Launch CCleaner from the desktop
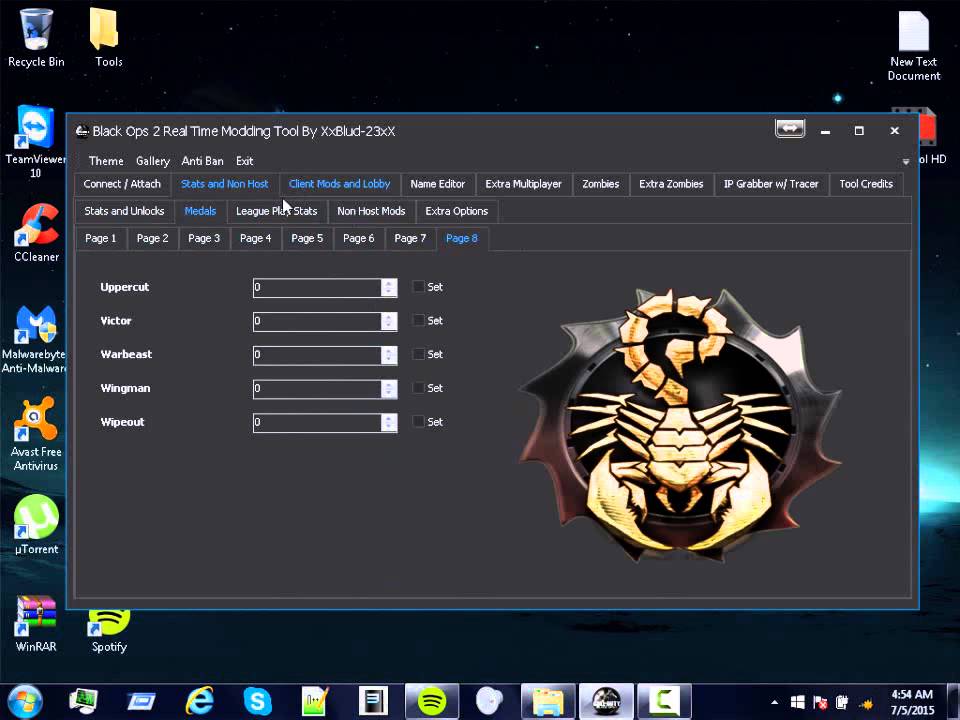The image size is (960, 720). point(36,233)
